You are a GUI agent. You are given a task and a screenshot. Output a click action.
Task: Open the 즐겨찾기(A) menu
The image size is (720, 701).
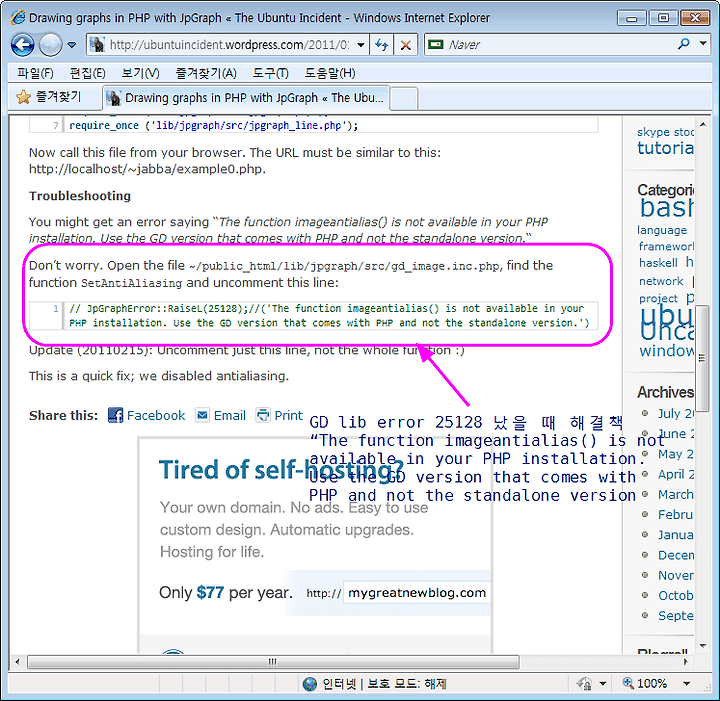206,73
